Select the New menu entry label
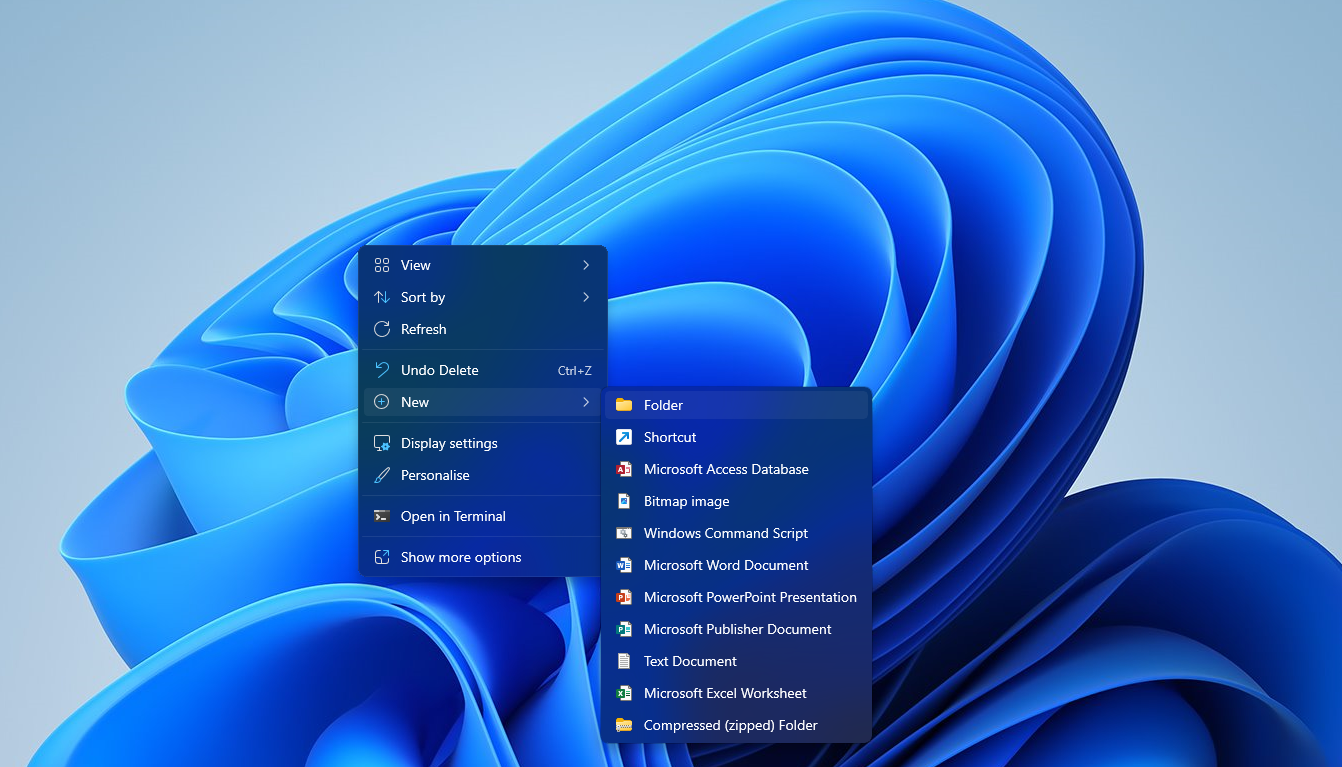Image resolution: width=1342 pixels, height=767 pixels. click(415, 402)
